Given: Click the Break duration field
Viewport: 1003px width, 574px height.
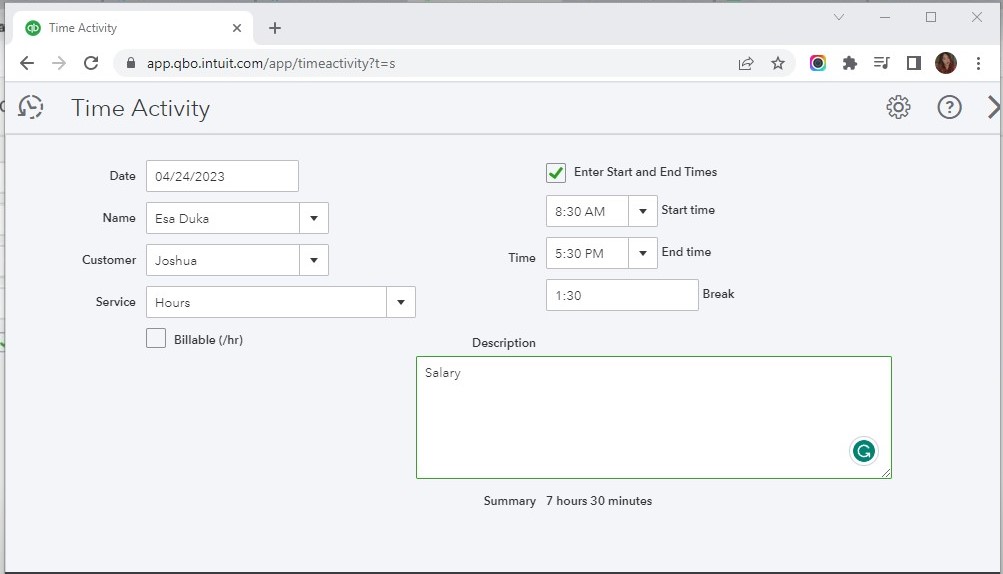Looking at the screenshot, I should (622, 295).
